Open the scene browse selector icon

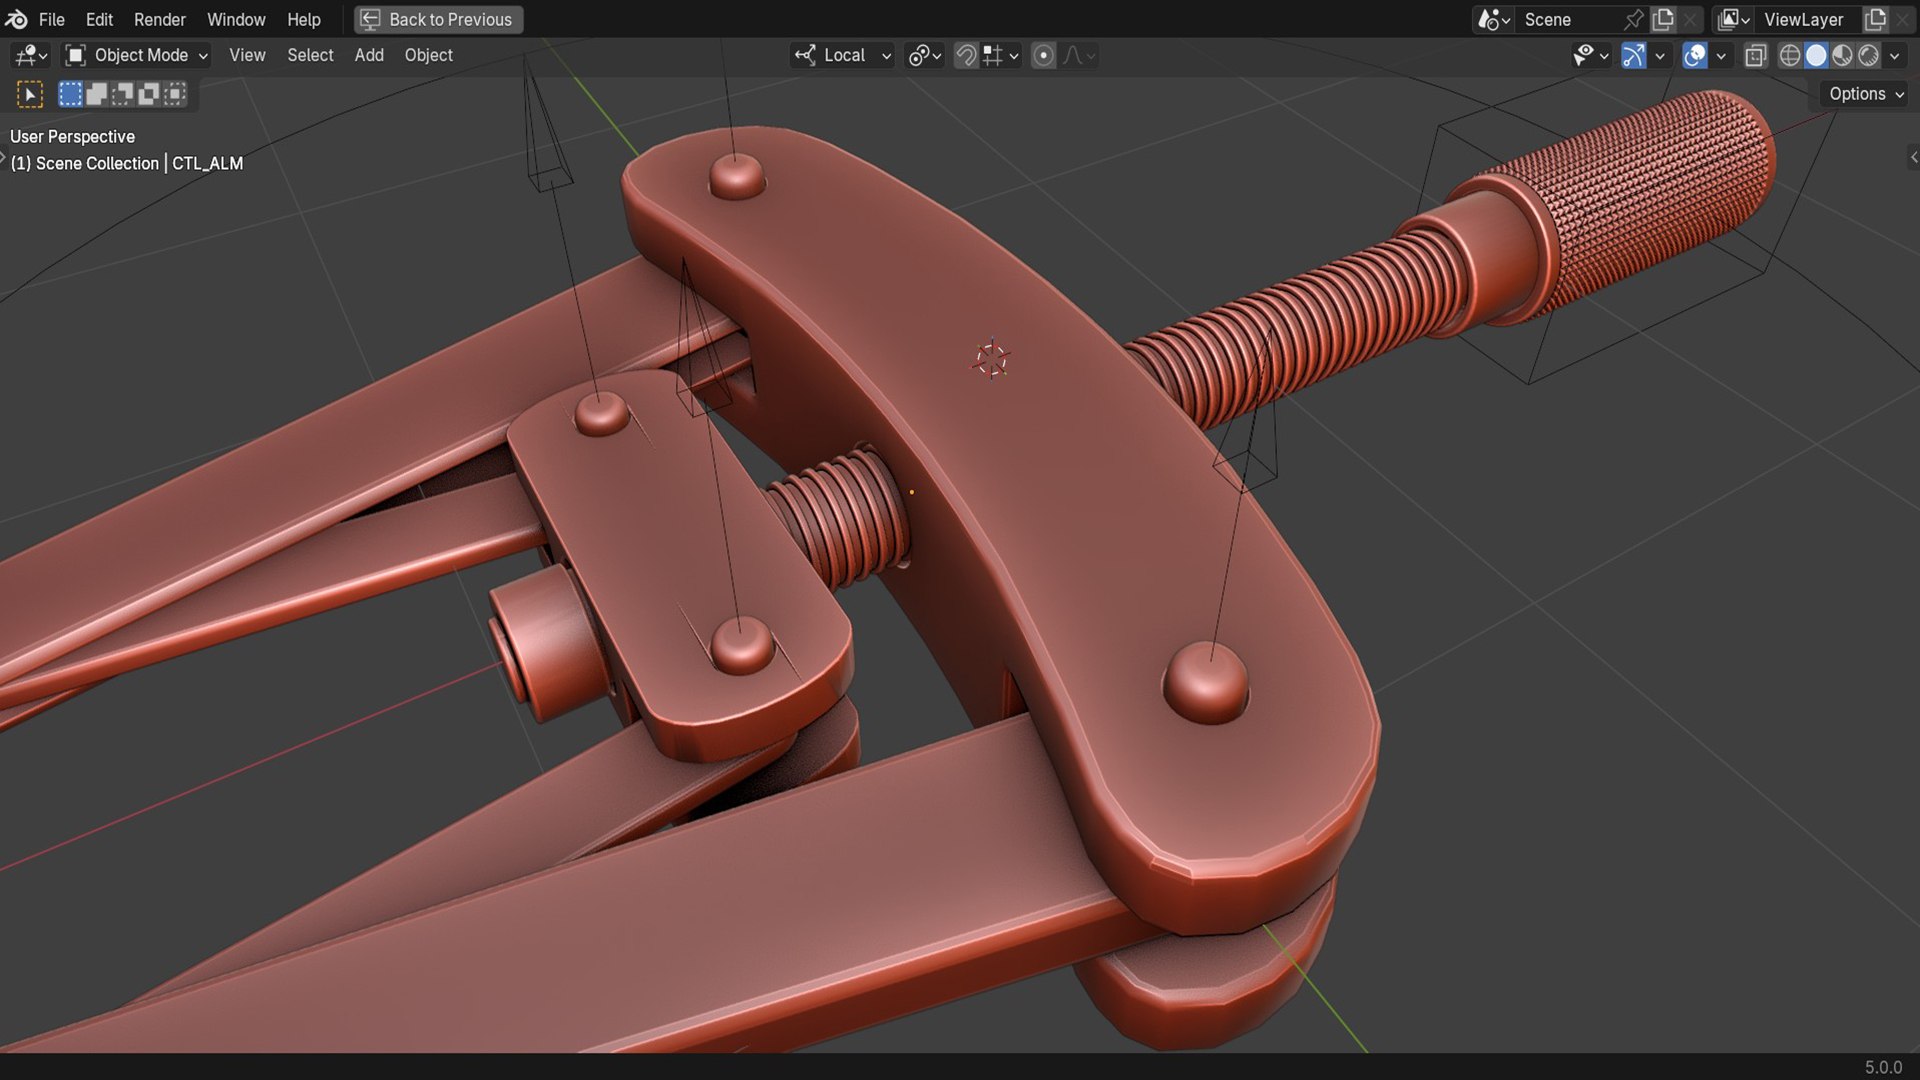(1494, 19)
